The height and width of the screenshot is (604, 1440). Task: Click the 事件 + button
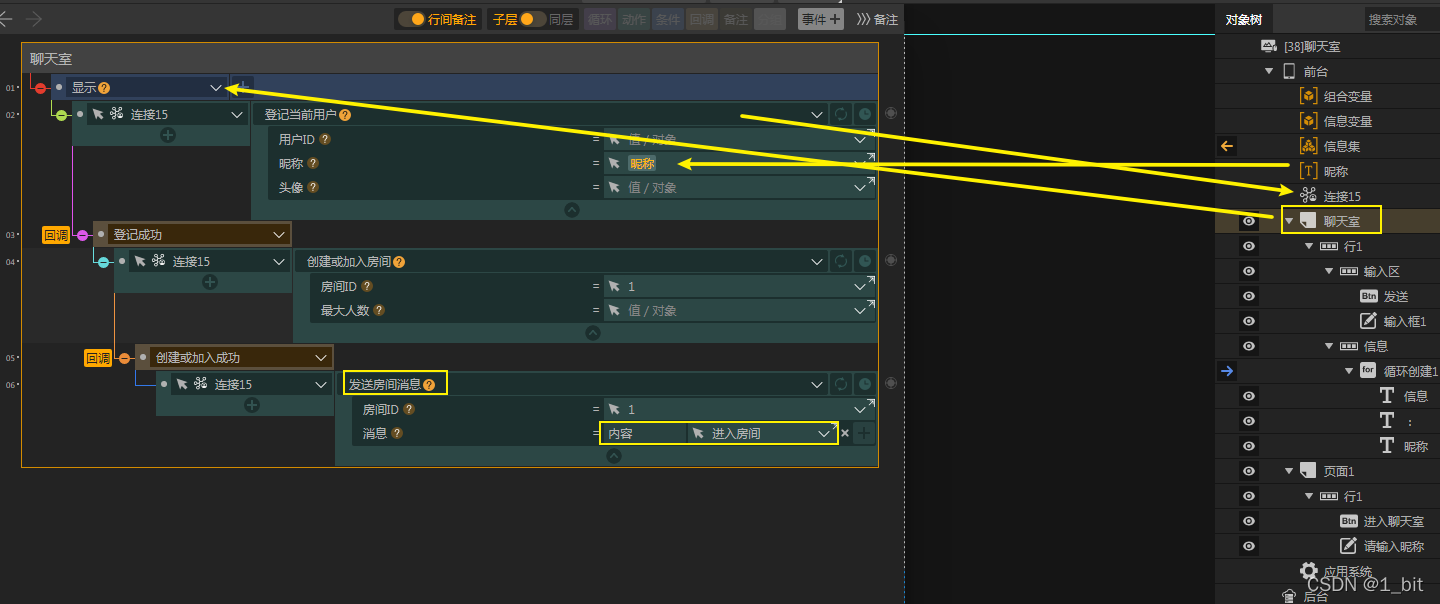(820, 19)
